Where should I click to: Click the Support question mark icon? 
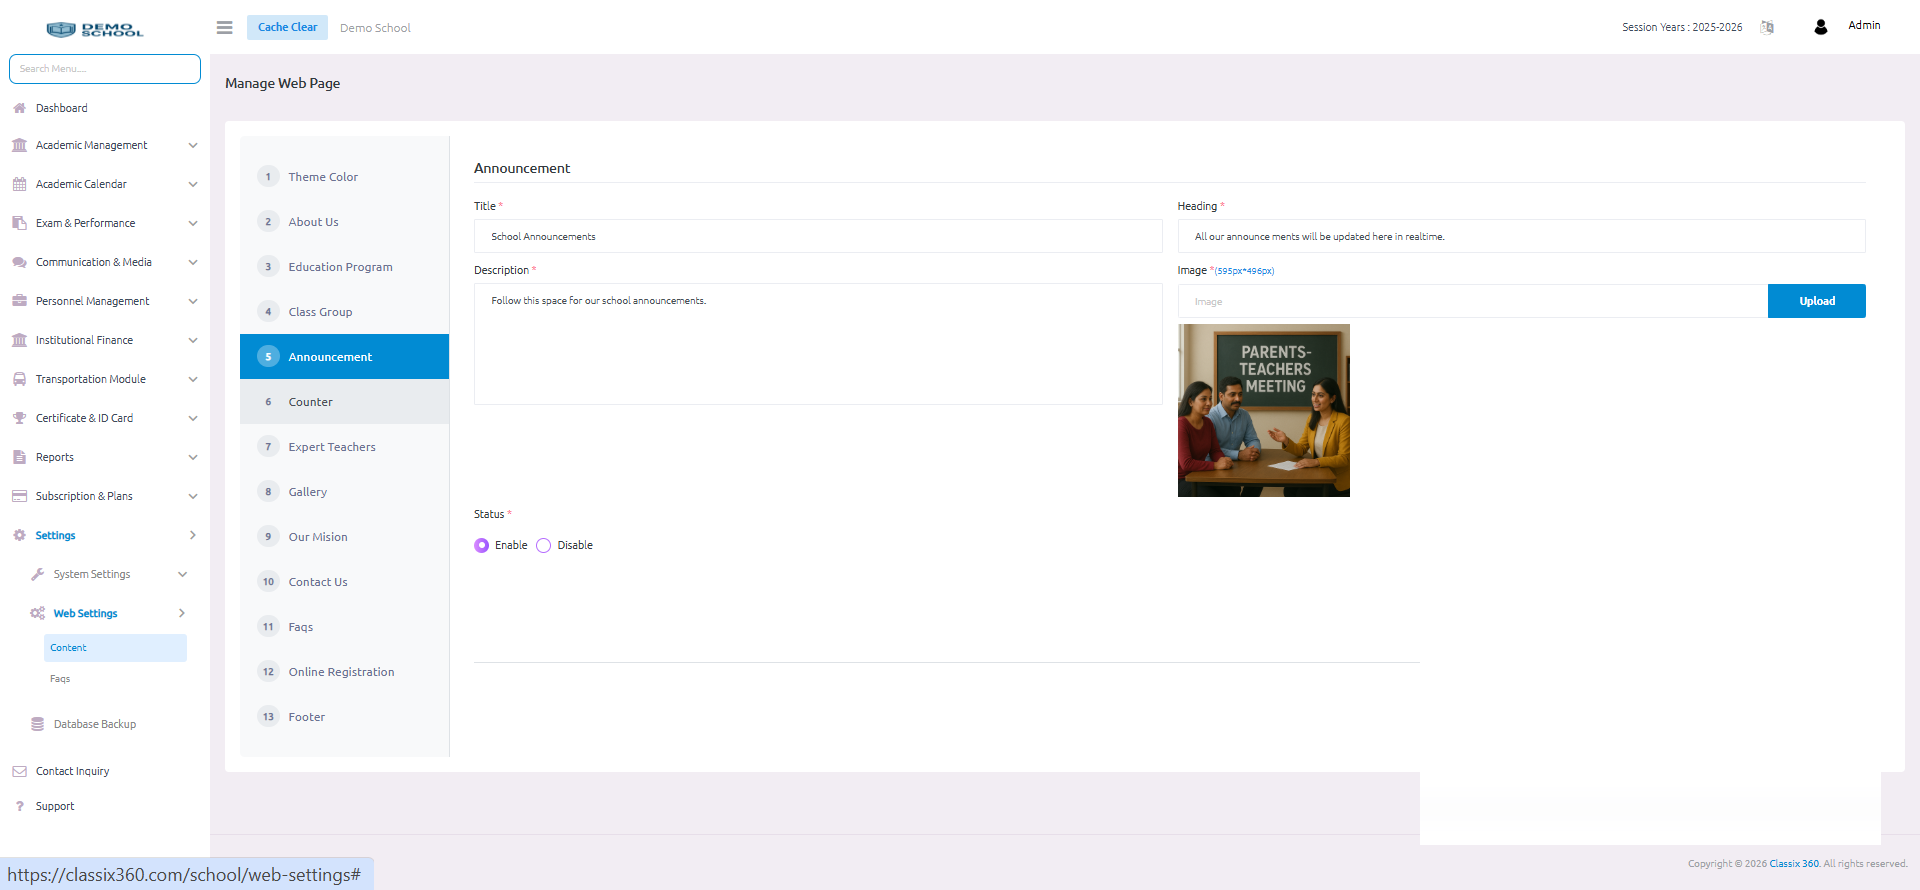19,806
